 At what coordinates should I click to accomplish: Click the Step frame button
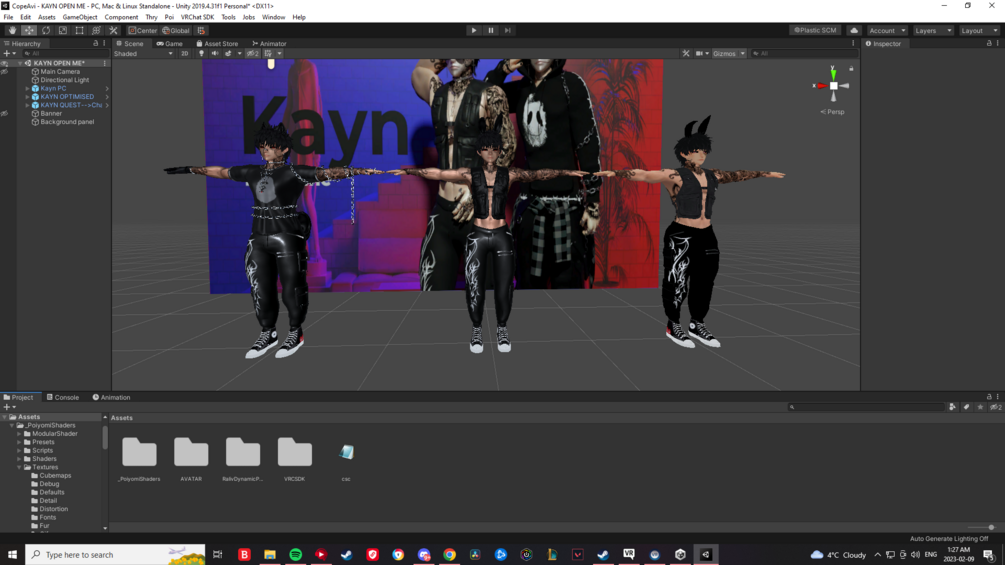pyautogui.click(x=508, y=30)
